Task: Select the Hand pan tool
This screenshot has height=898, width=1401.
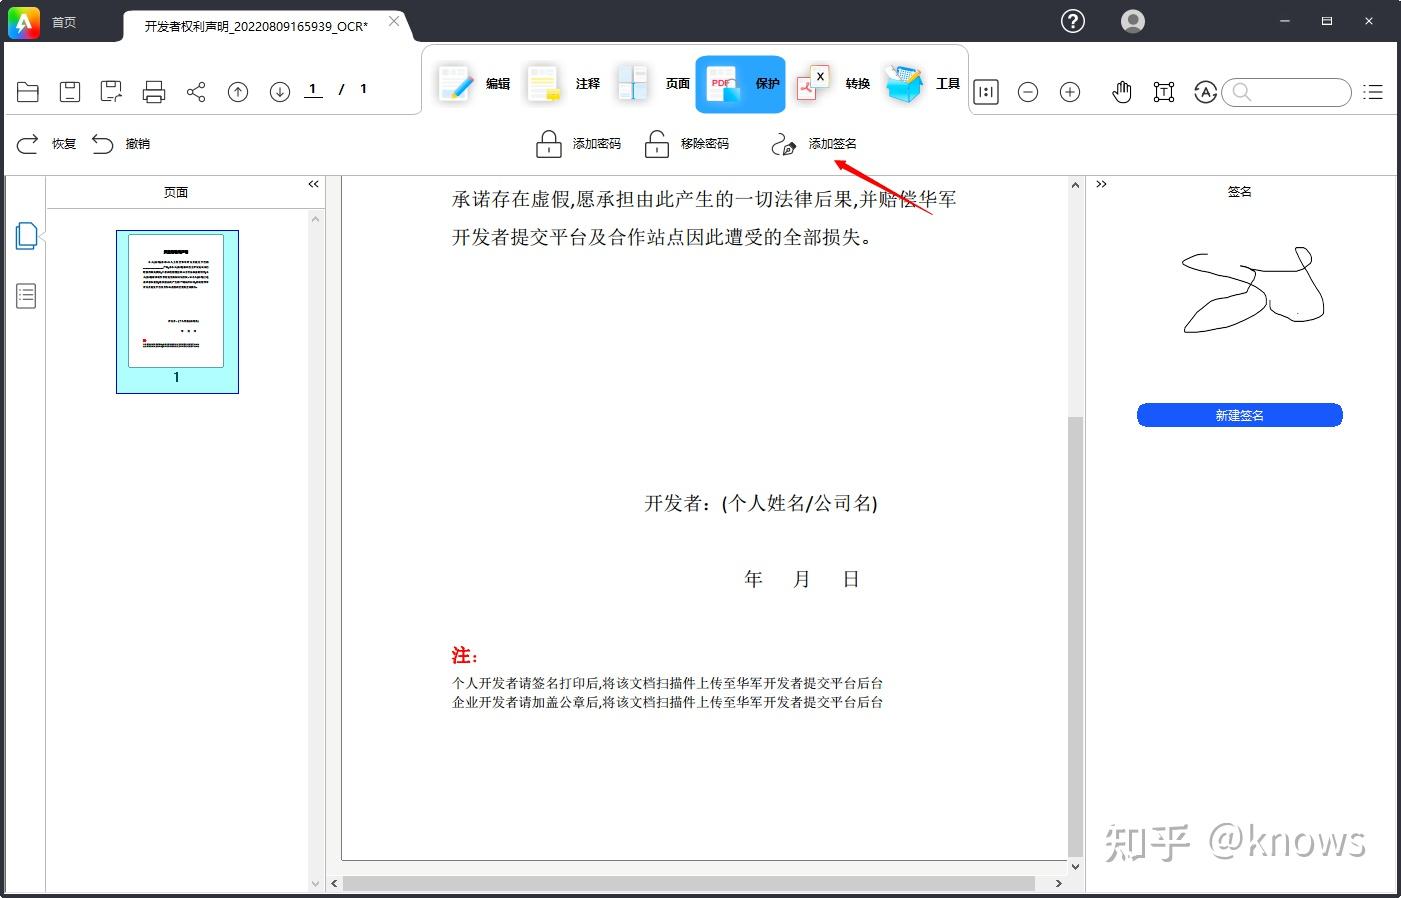Action: tap(1122, 92)
